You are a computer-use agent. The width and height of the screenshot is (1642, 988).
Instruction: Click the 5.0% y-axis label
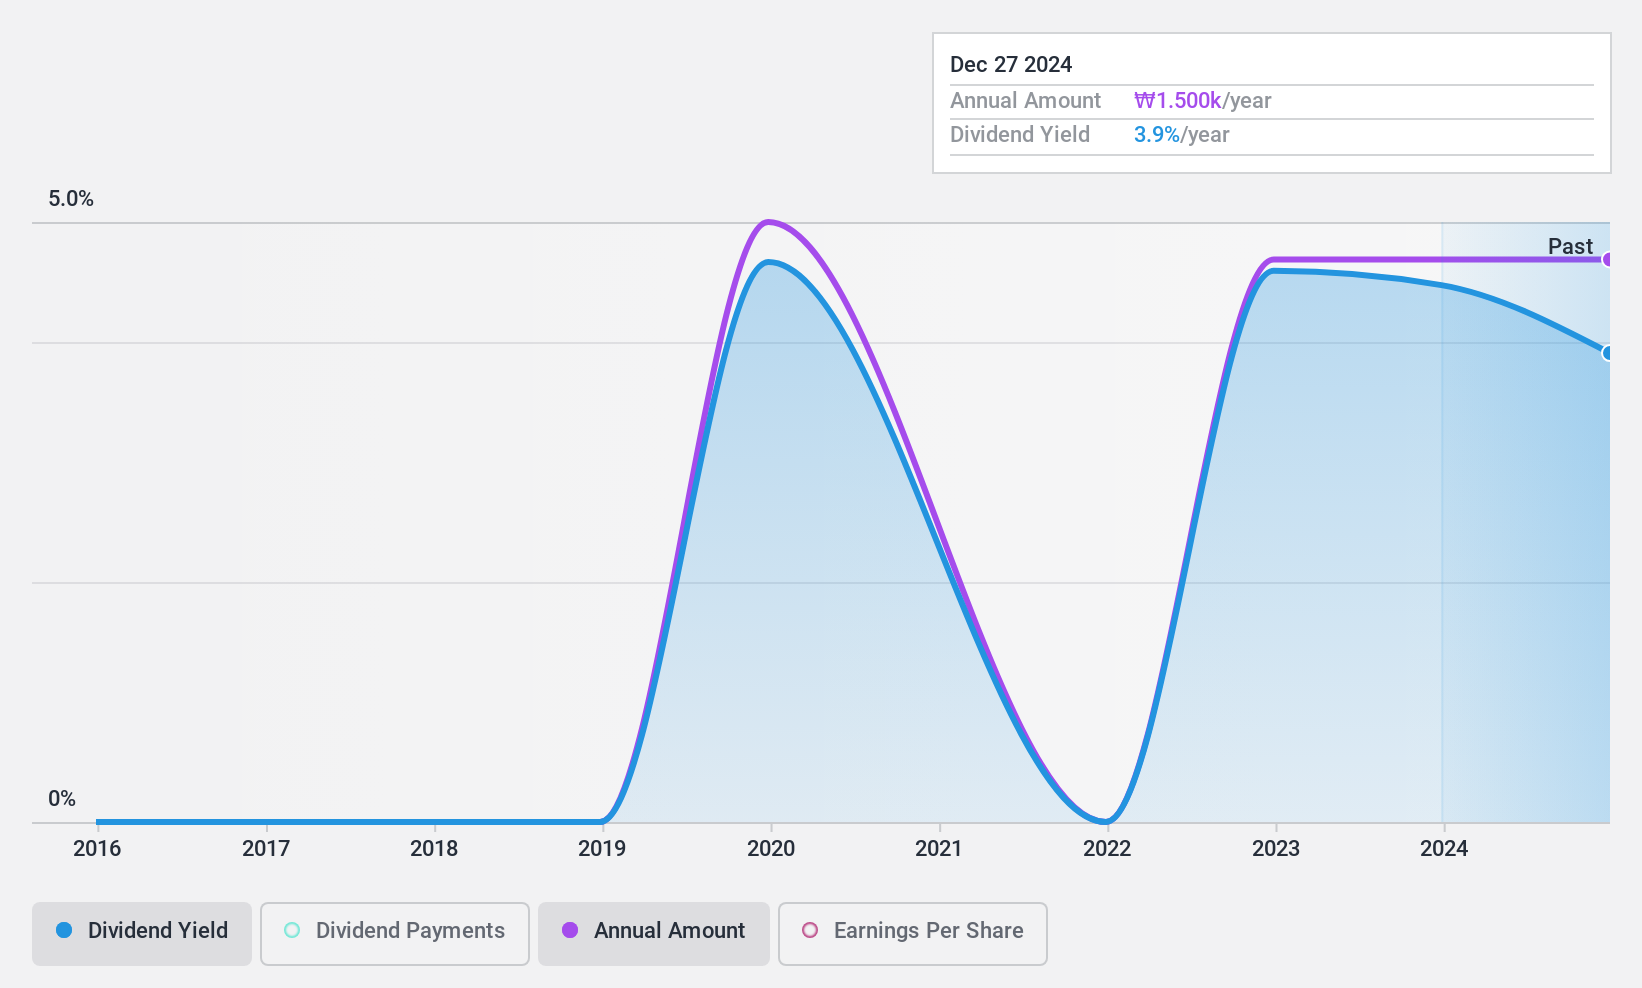(x=71, y=199)
